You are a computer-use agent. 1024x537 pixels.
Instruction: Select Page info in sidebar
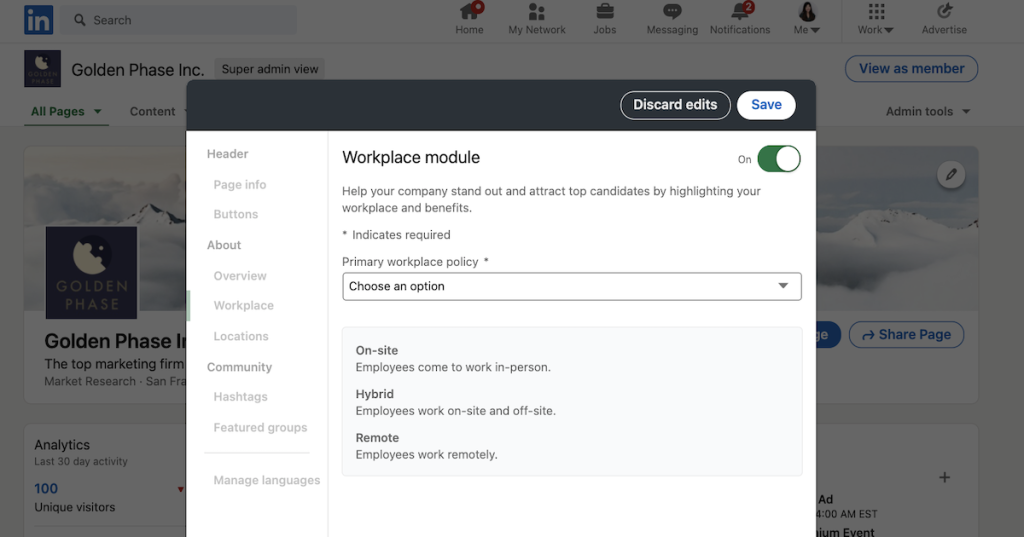240,184
